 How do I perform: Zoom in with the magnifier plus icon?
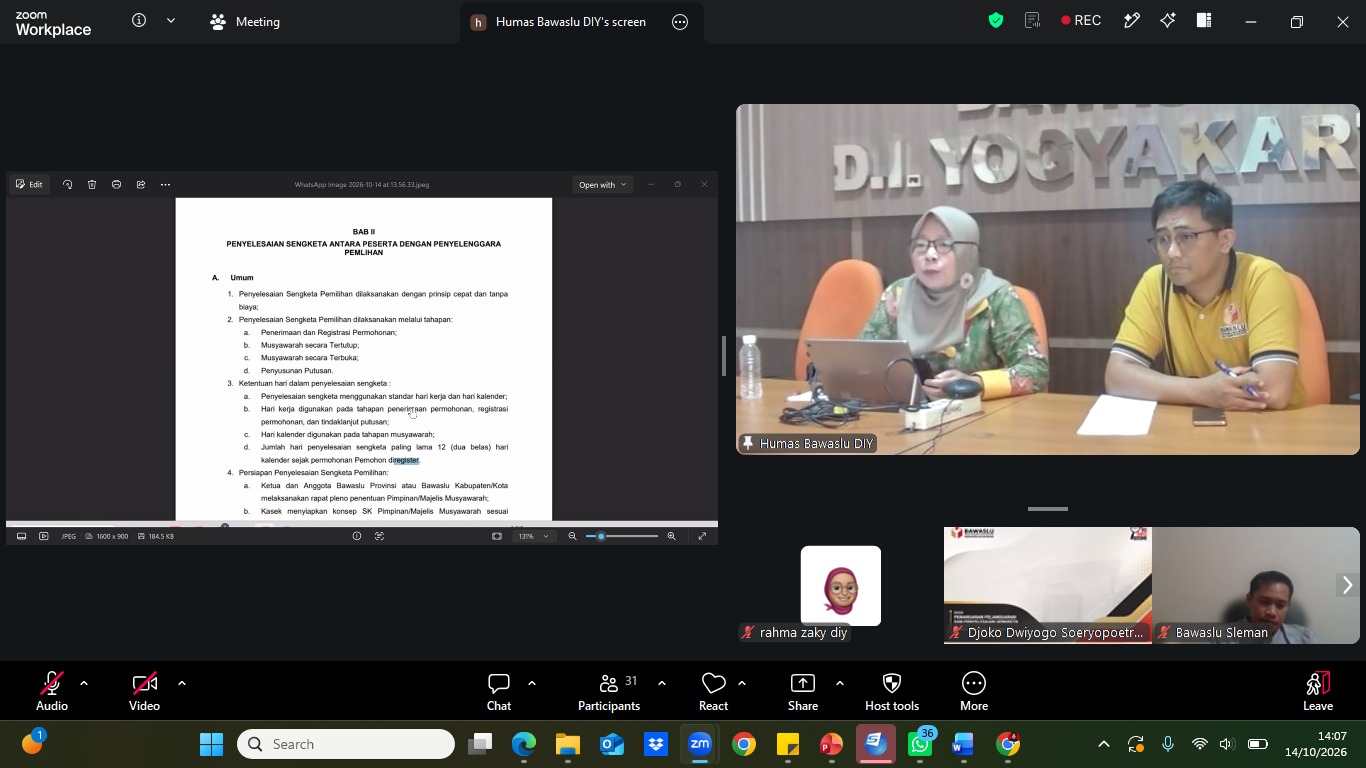(x=671, y=536)
